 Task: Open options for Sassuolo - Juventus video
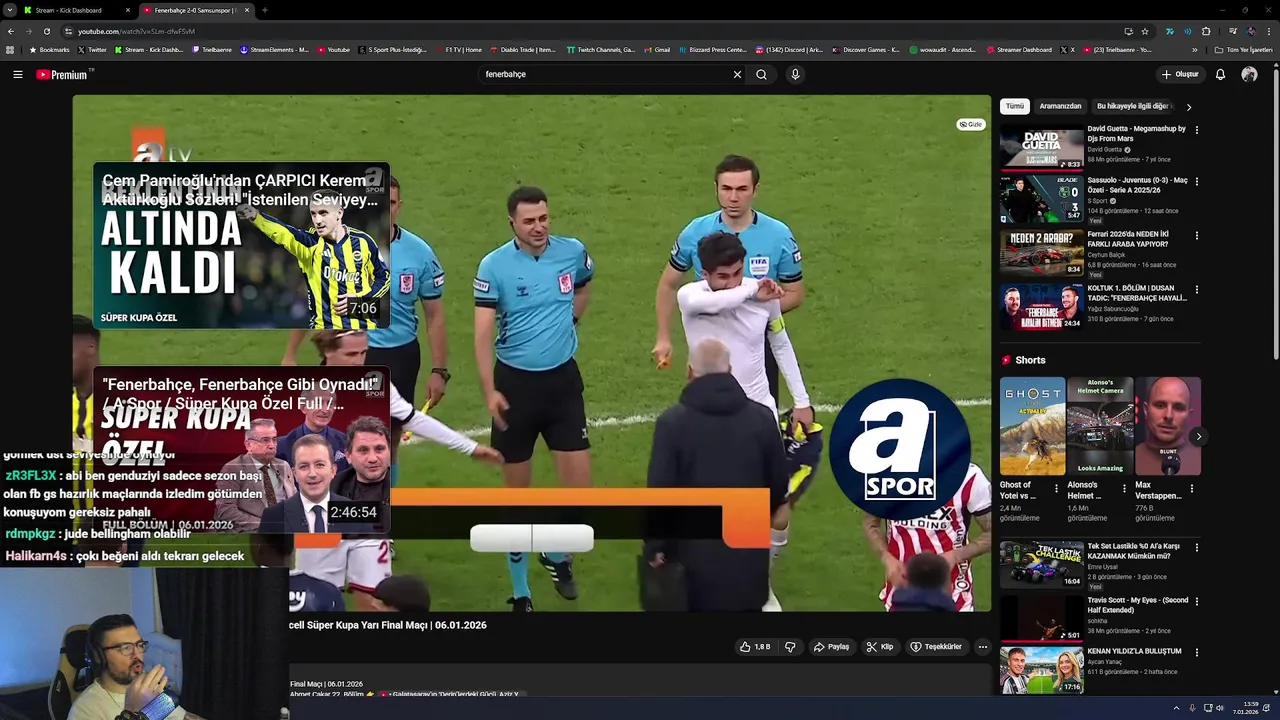pyautogui.click(x=1196, y=182)
